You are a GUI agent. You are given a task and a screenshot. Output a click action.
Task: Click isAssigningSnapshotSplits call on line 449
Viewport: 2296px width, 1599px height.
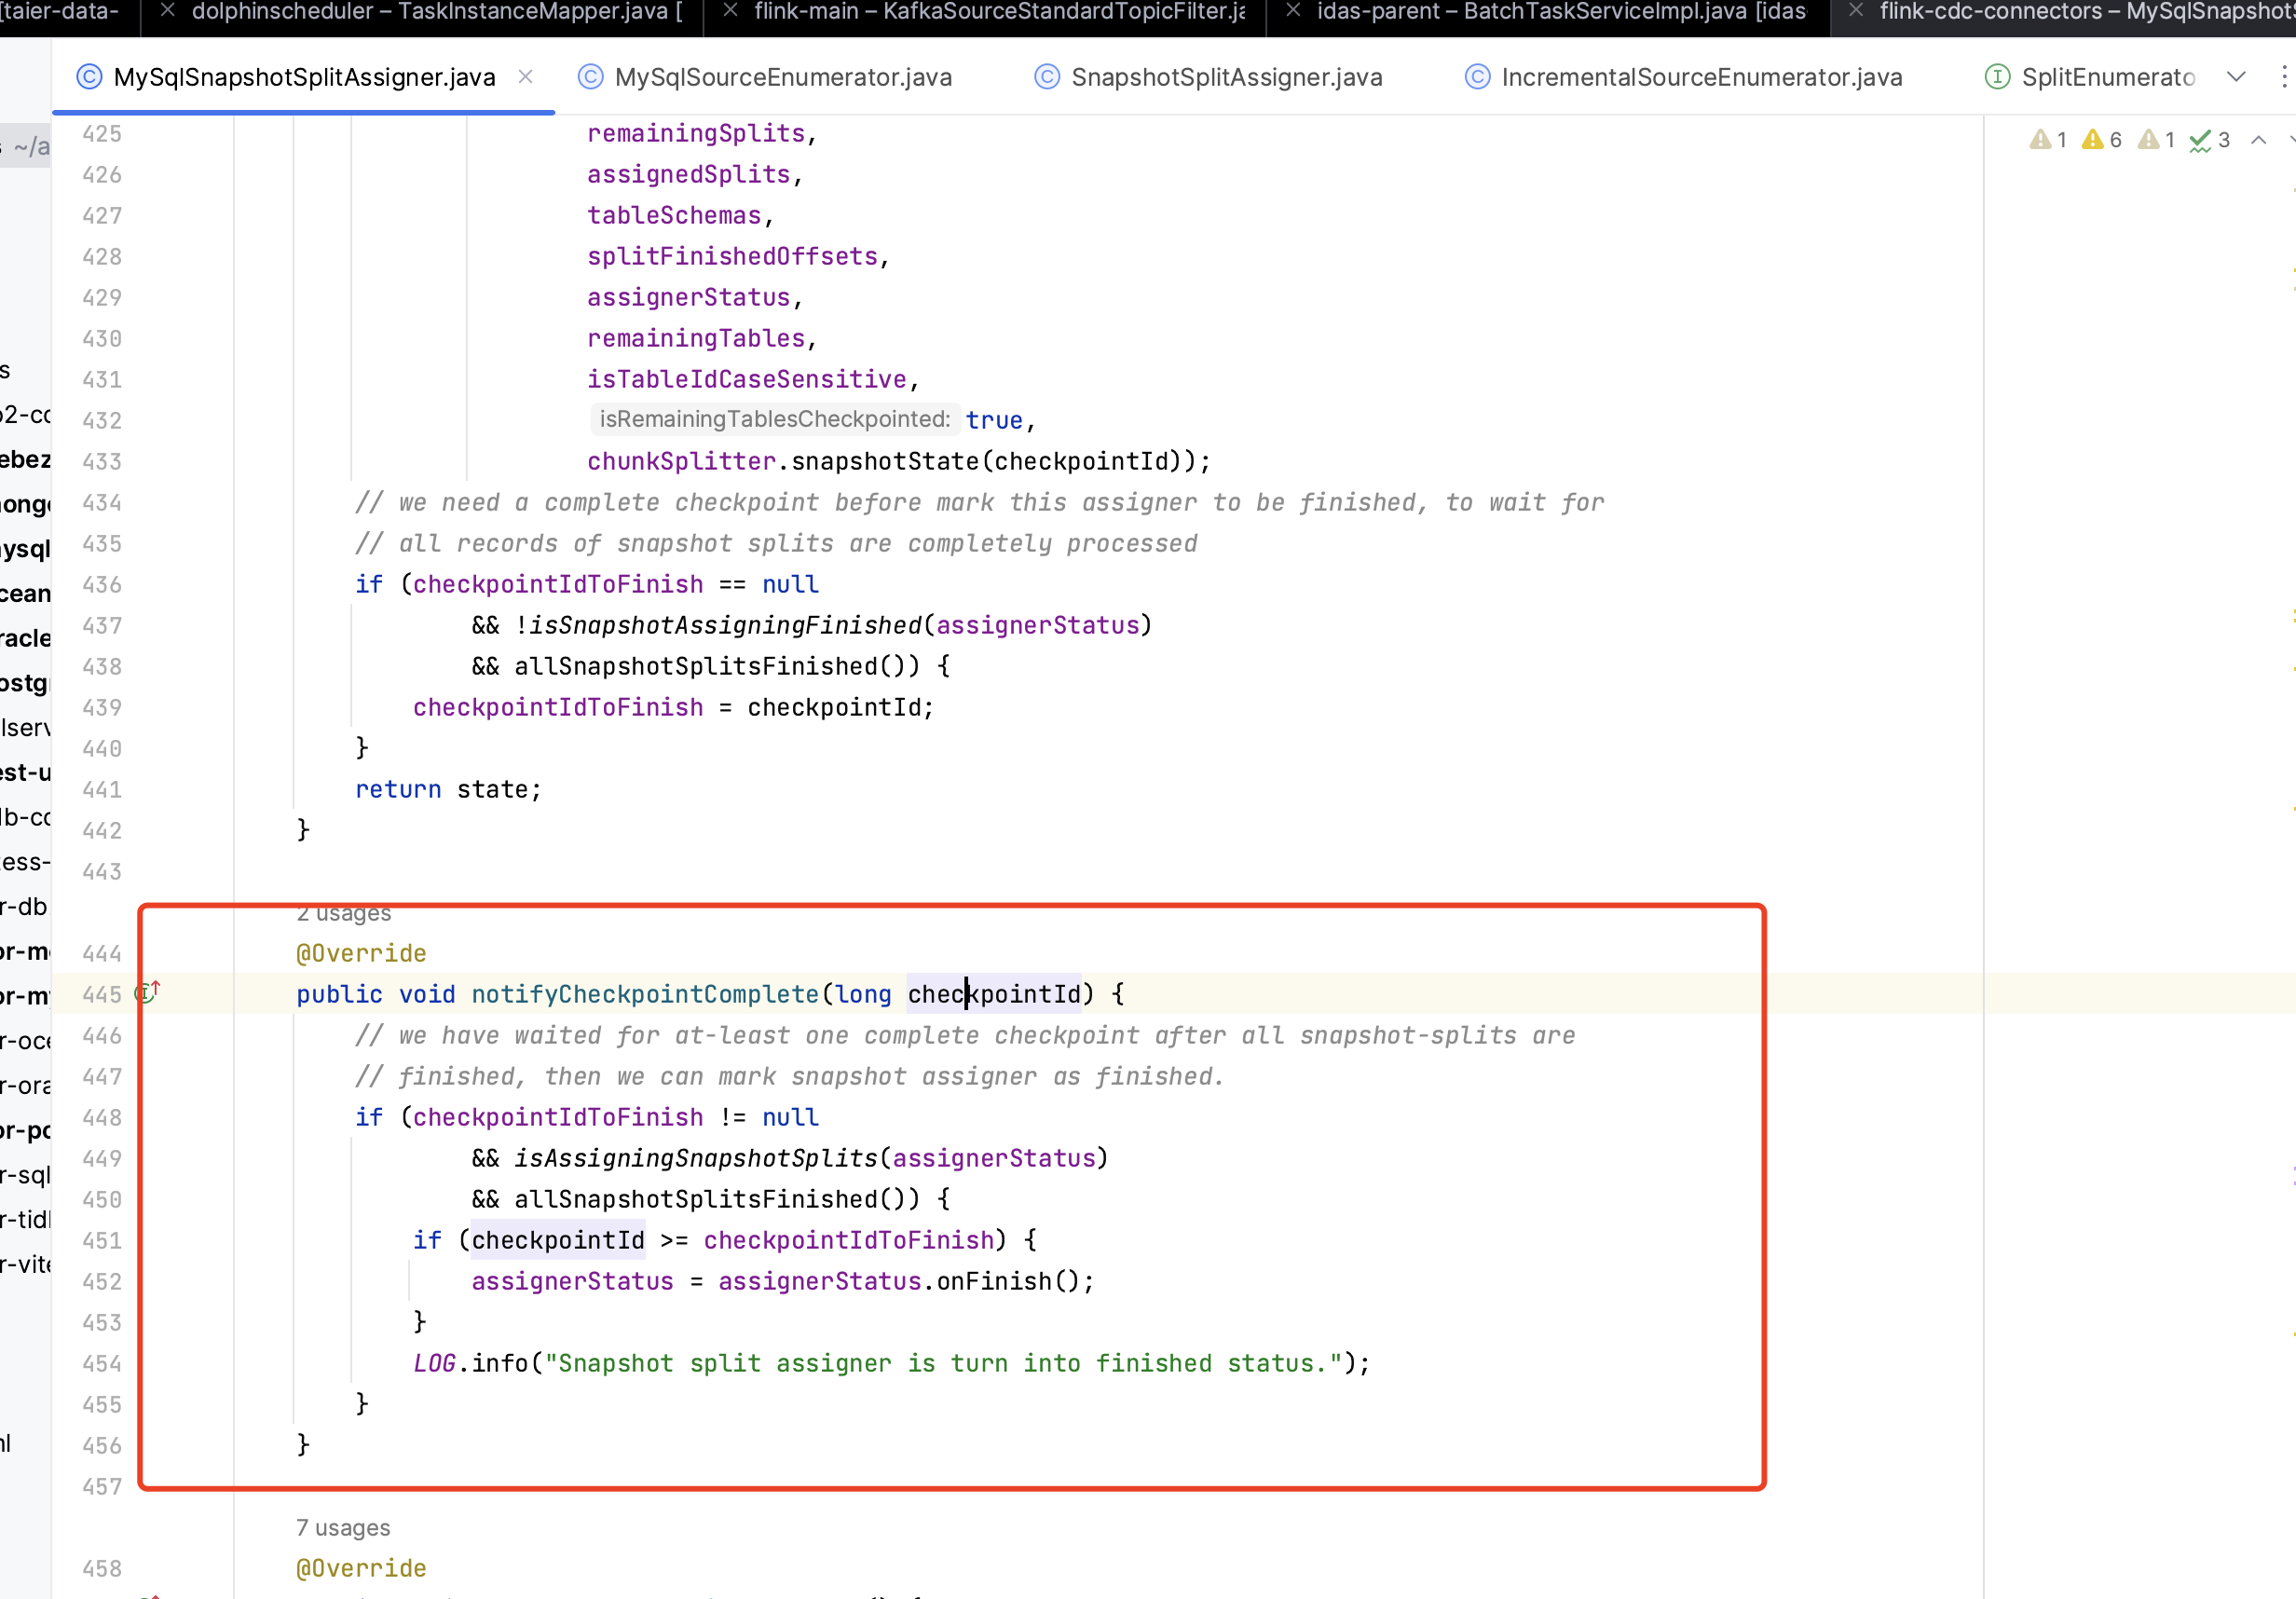coord(696,1158)
